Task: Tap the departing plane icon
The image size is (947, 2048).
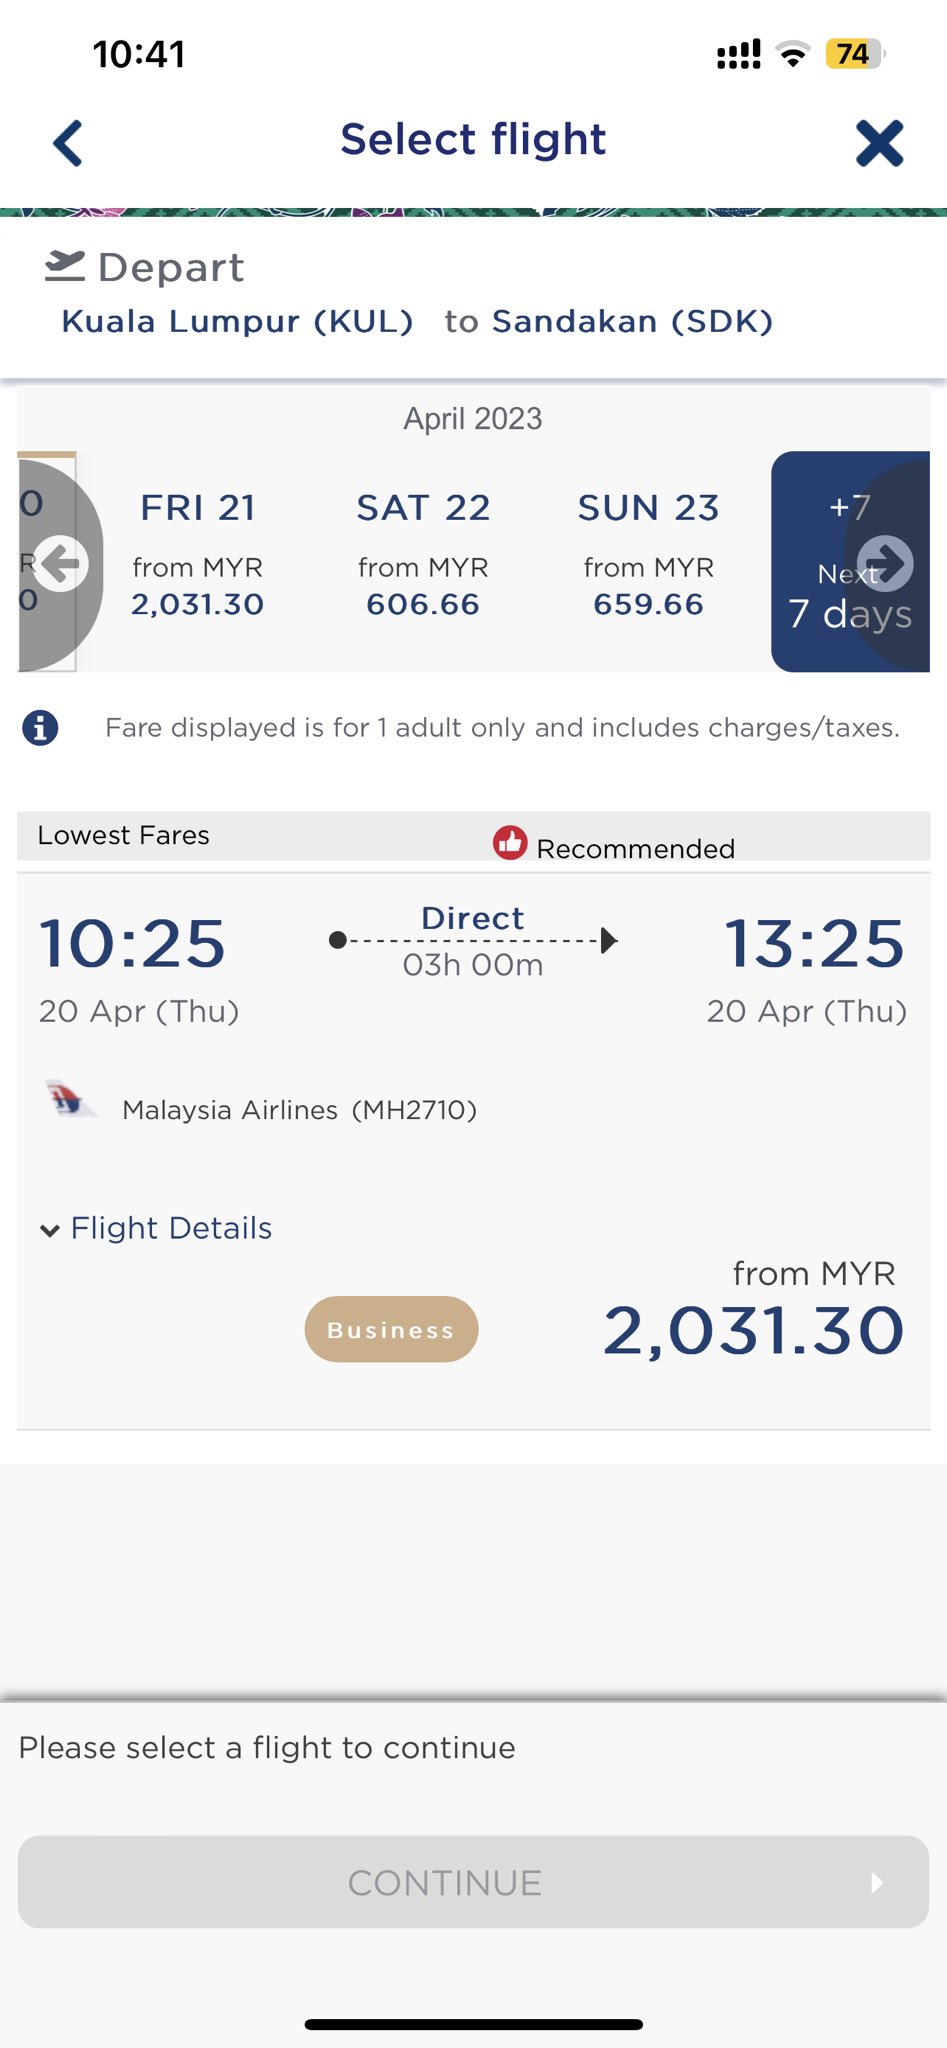Action: click(x=65, y=266)
